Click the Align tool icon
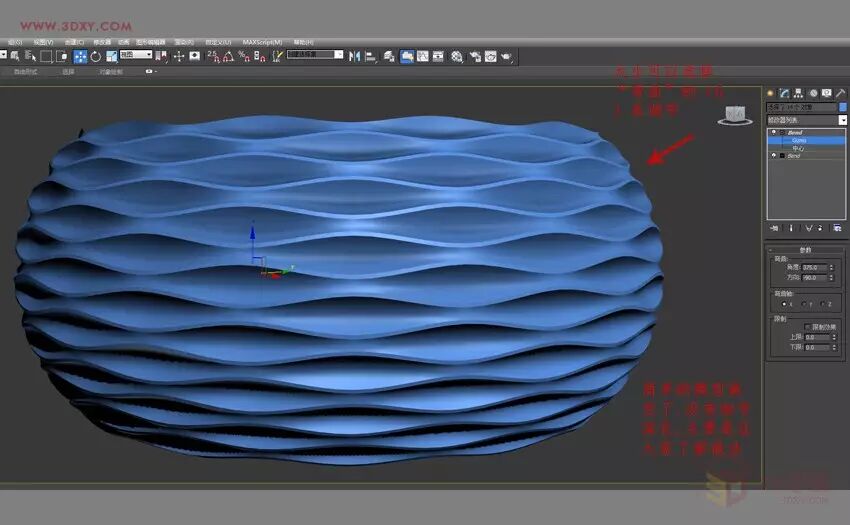 (371, 56)
